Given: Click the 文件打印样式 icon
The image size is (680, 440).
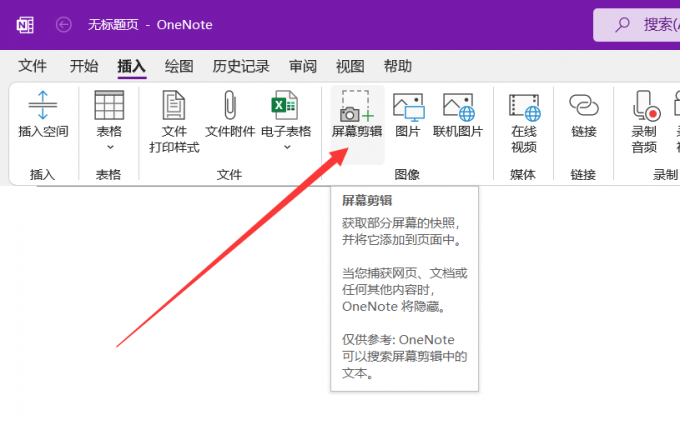Looking at the screenshot, I should coord(174,105).
